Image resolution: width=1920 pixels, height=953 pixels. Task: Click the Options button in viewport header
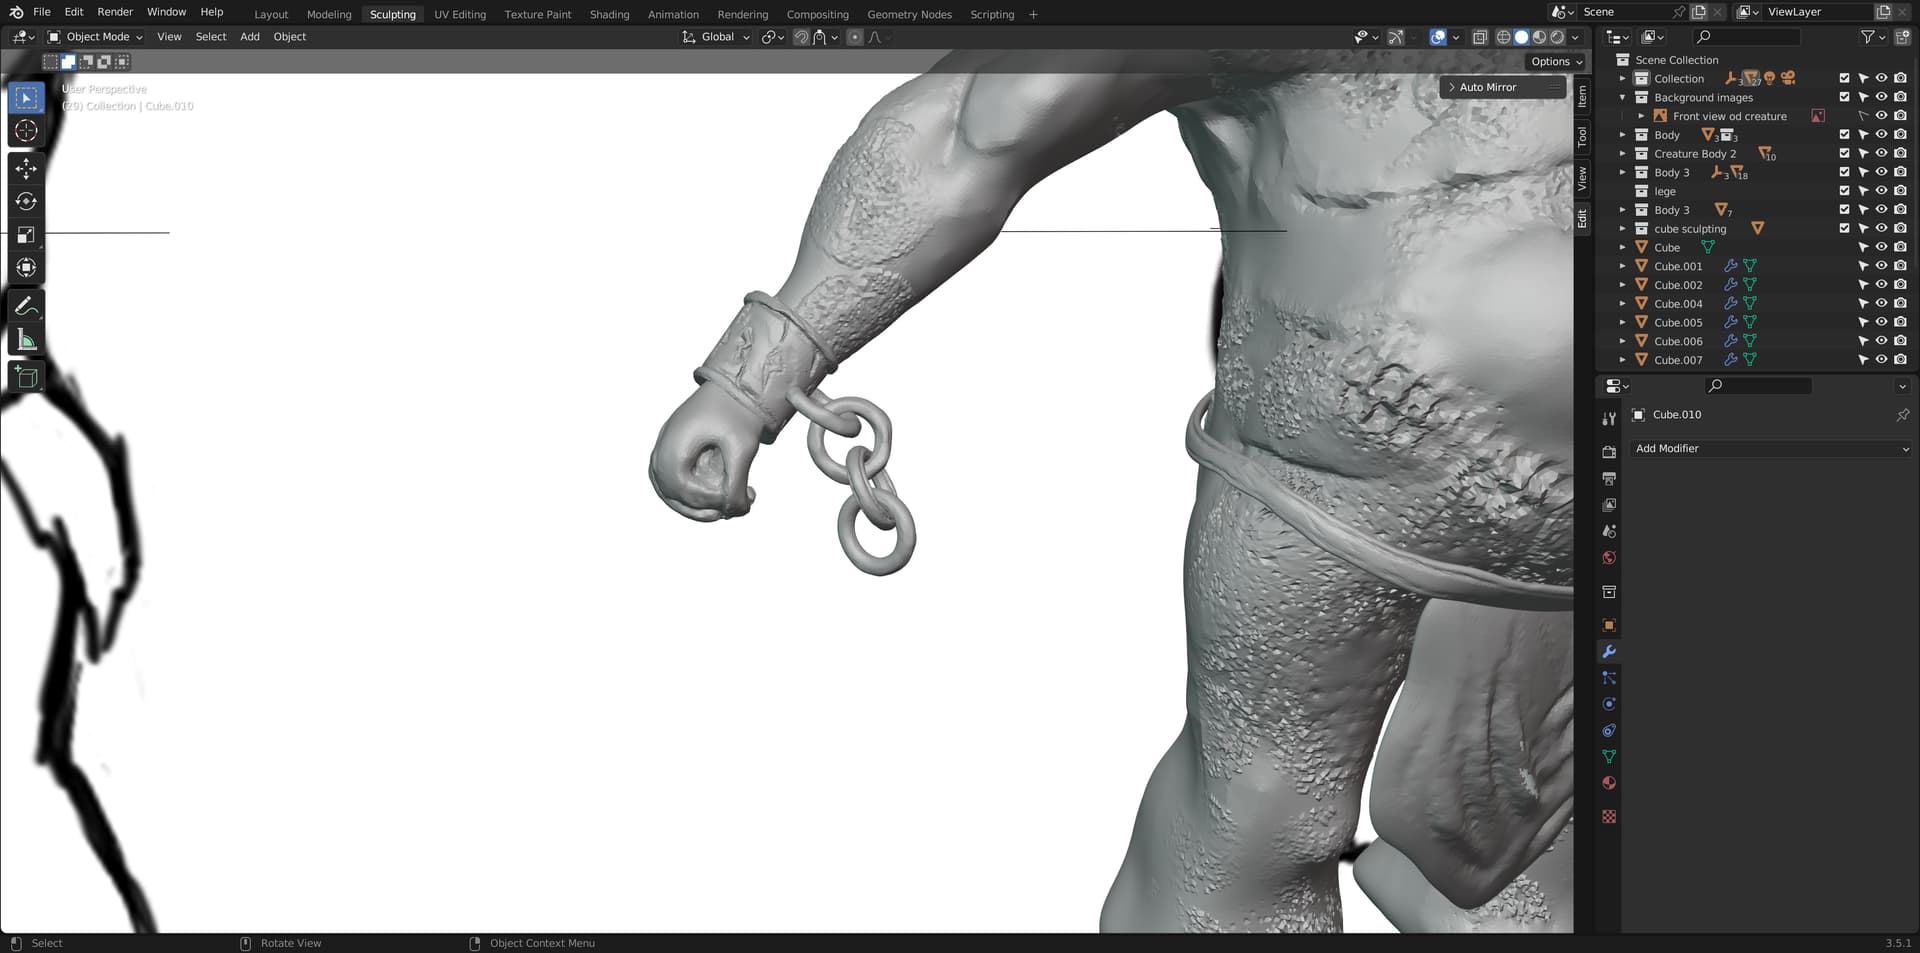(x=1556, y=61)
